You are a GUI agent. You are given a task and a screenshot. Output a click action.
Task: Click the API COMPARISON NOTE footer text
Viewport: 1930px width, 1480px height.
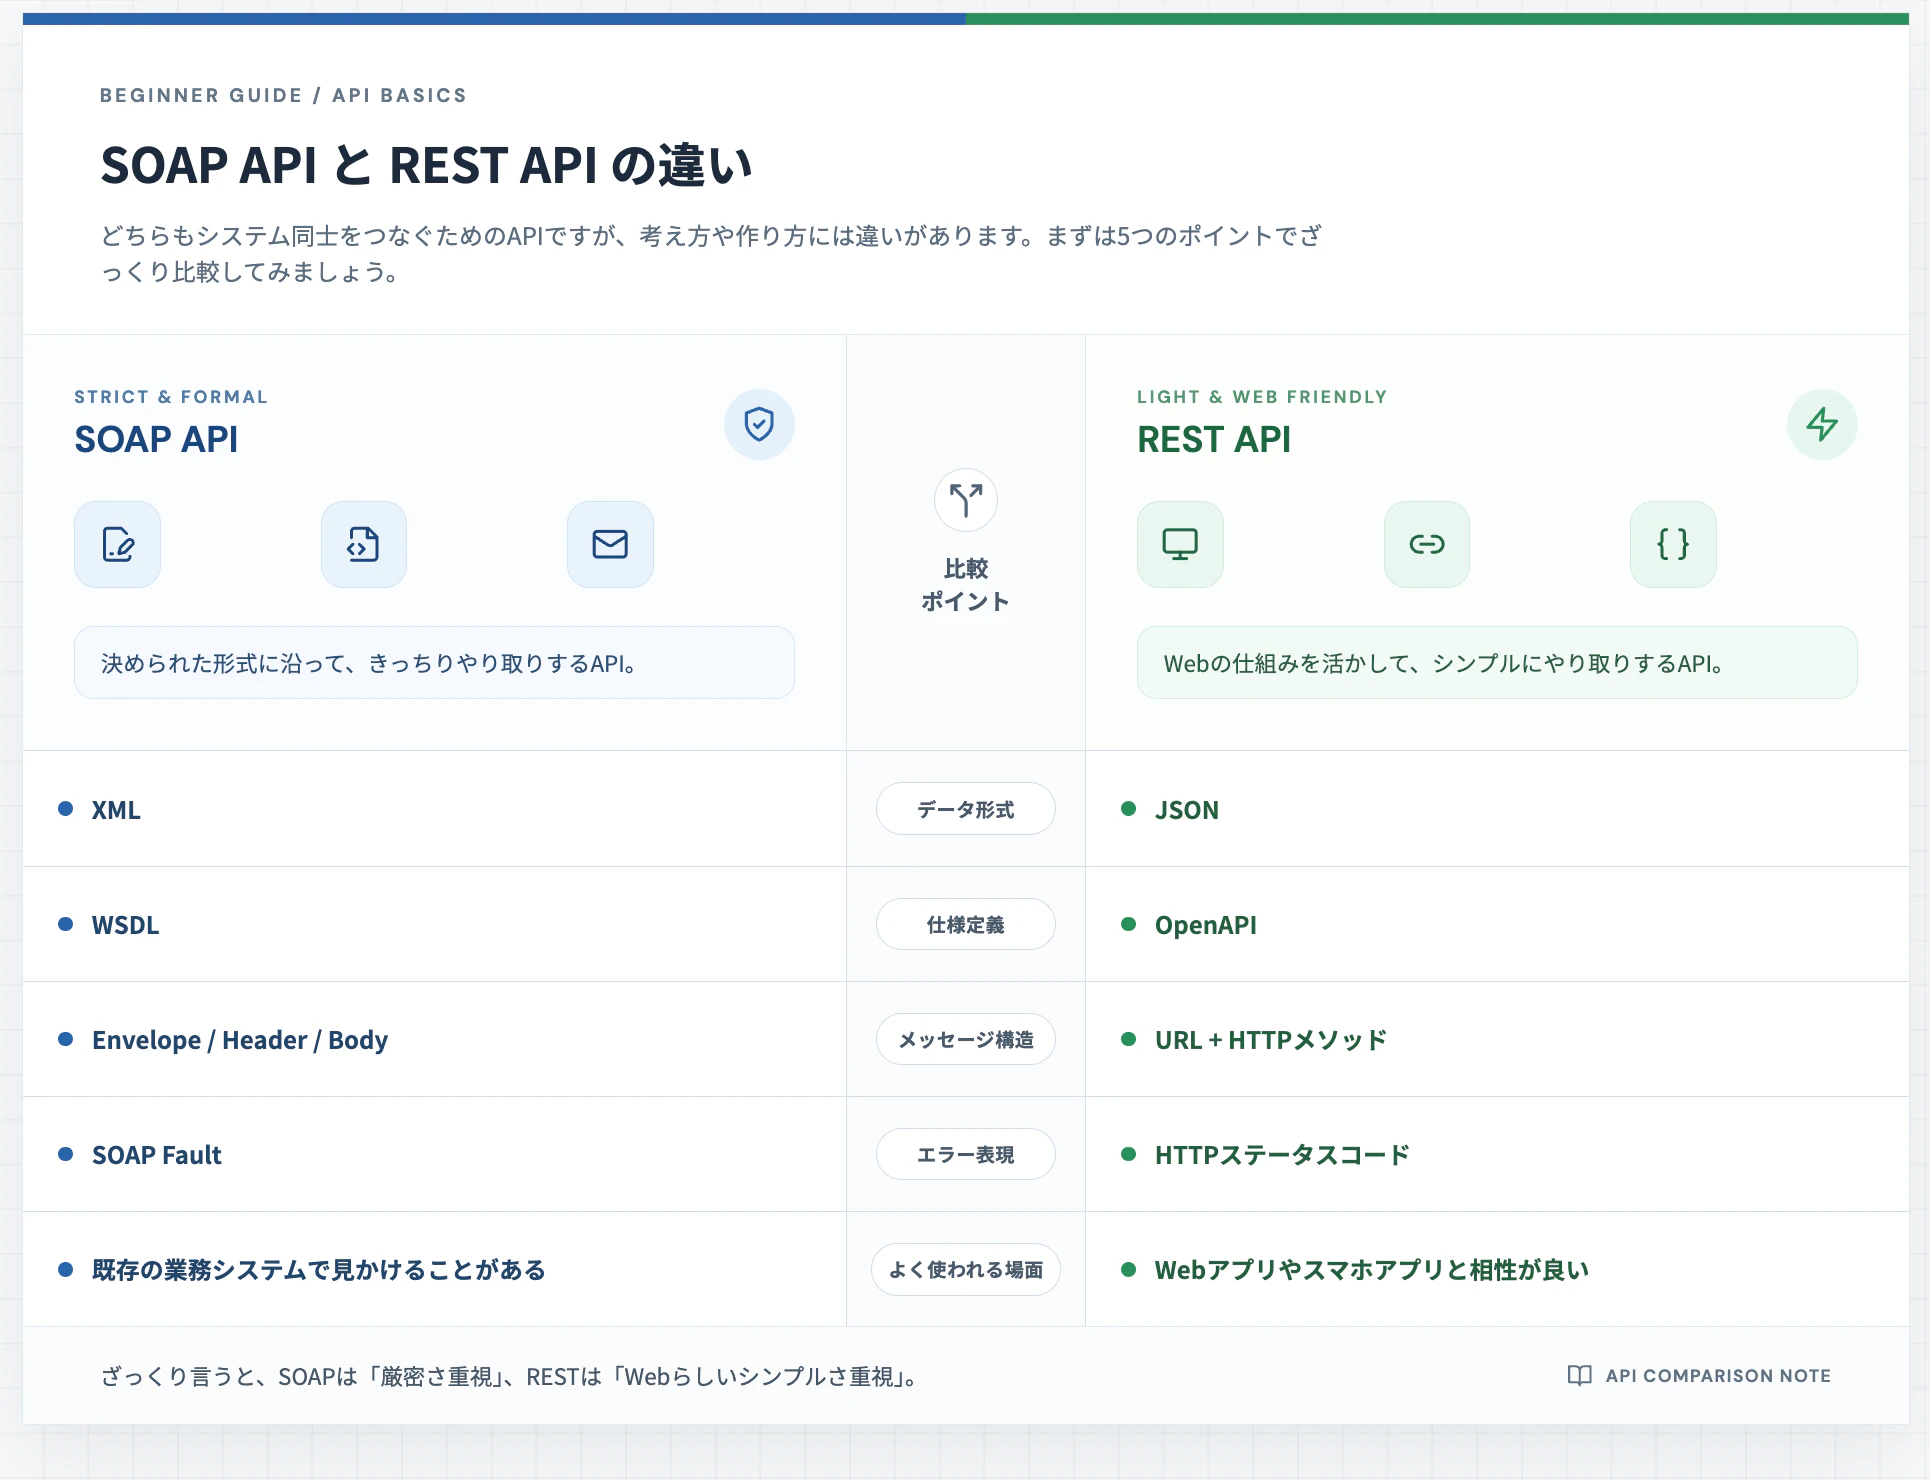[1718, 1376]
